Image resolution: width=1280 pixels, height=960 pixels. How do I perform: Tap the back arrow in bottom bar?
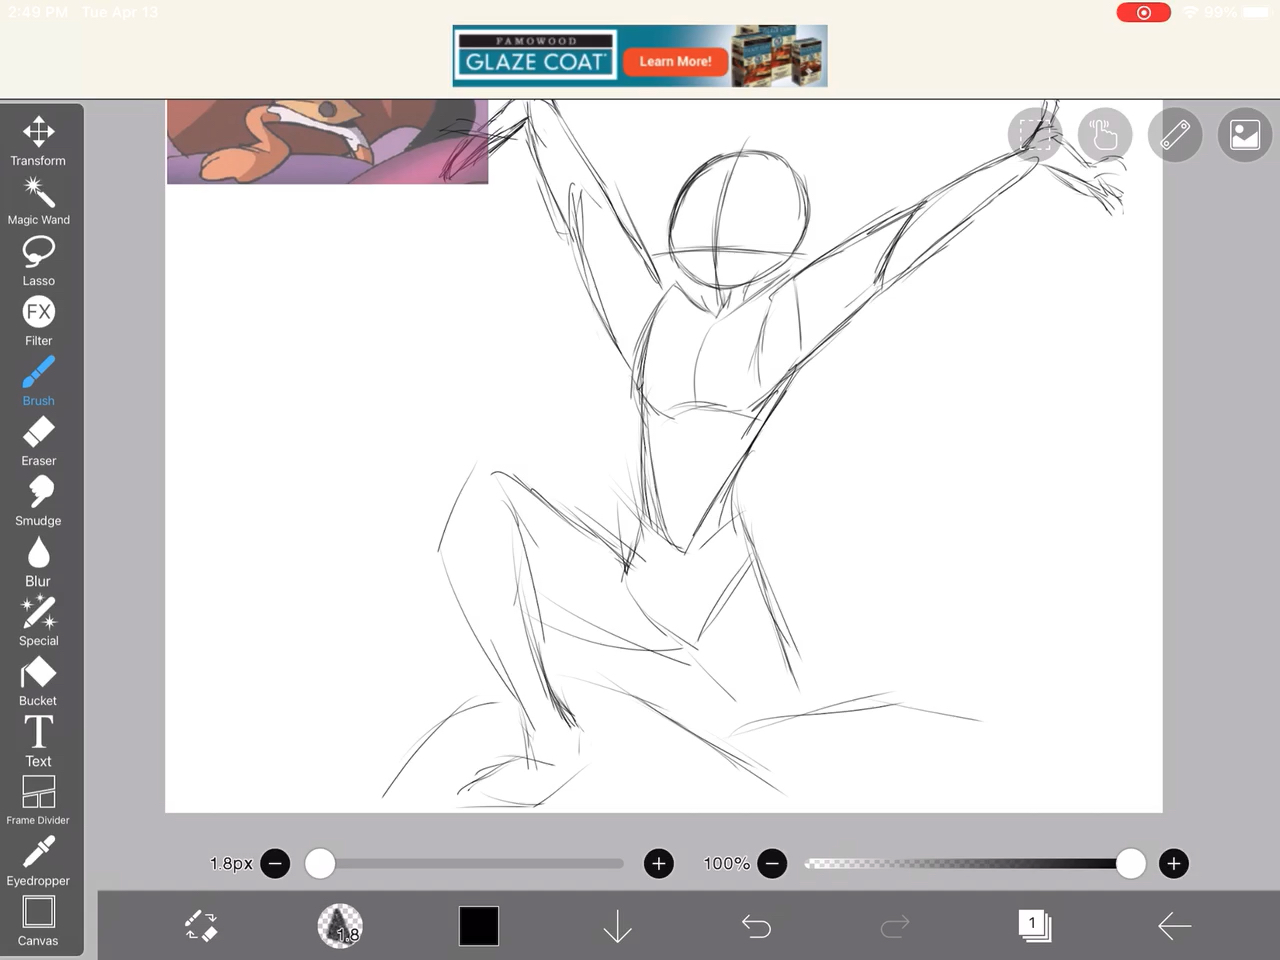click(1174, 926)
